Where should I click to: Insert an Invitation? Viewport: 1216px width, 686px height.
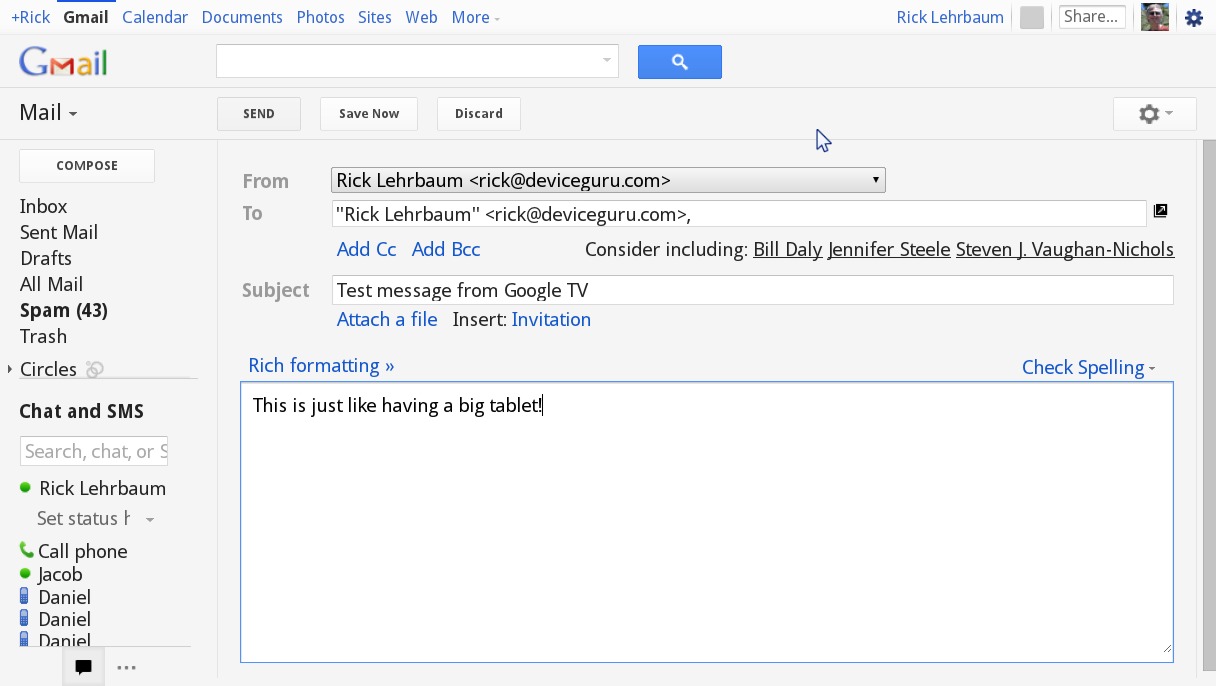[x=551, y=319]
